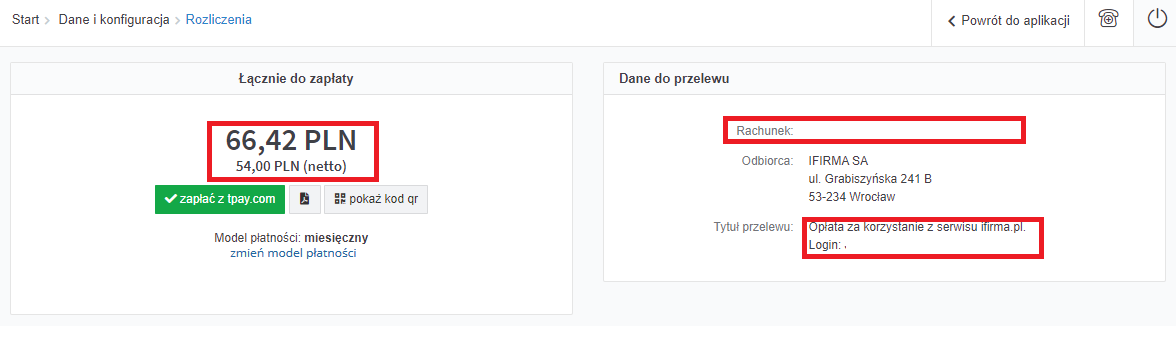Open zmień model płatności link

point(292,254)
